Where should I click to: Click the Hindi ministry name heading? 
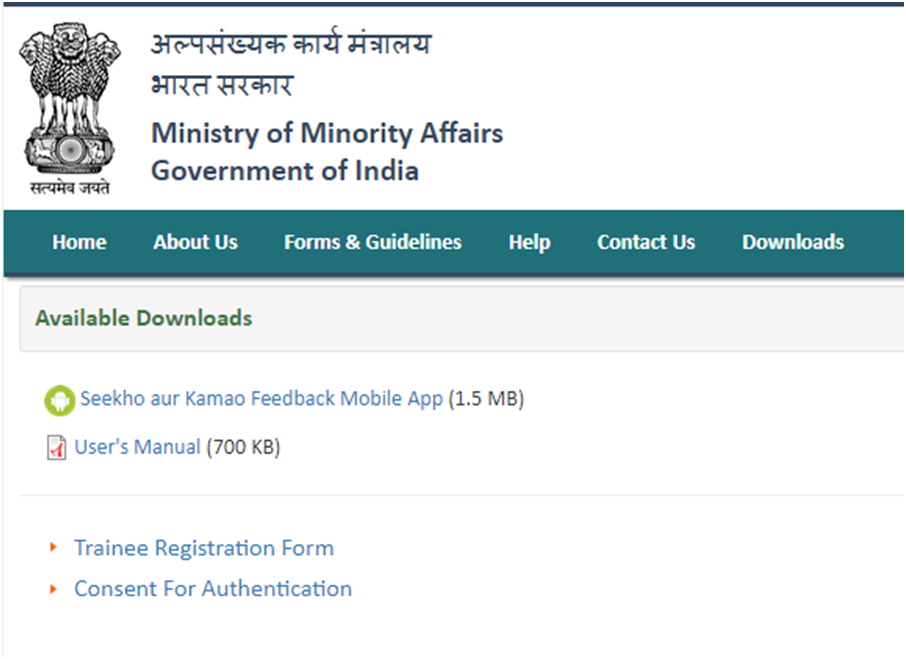(291, 44)
